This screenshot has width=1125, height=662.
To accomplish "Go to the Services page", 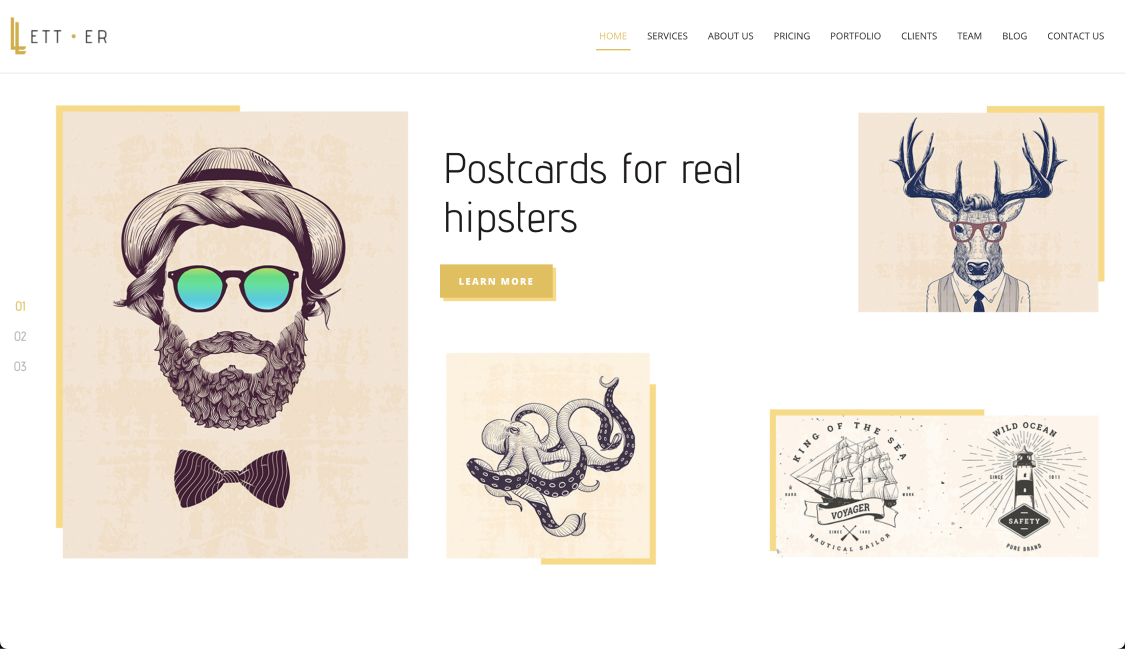I will coord(667,36).
